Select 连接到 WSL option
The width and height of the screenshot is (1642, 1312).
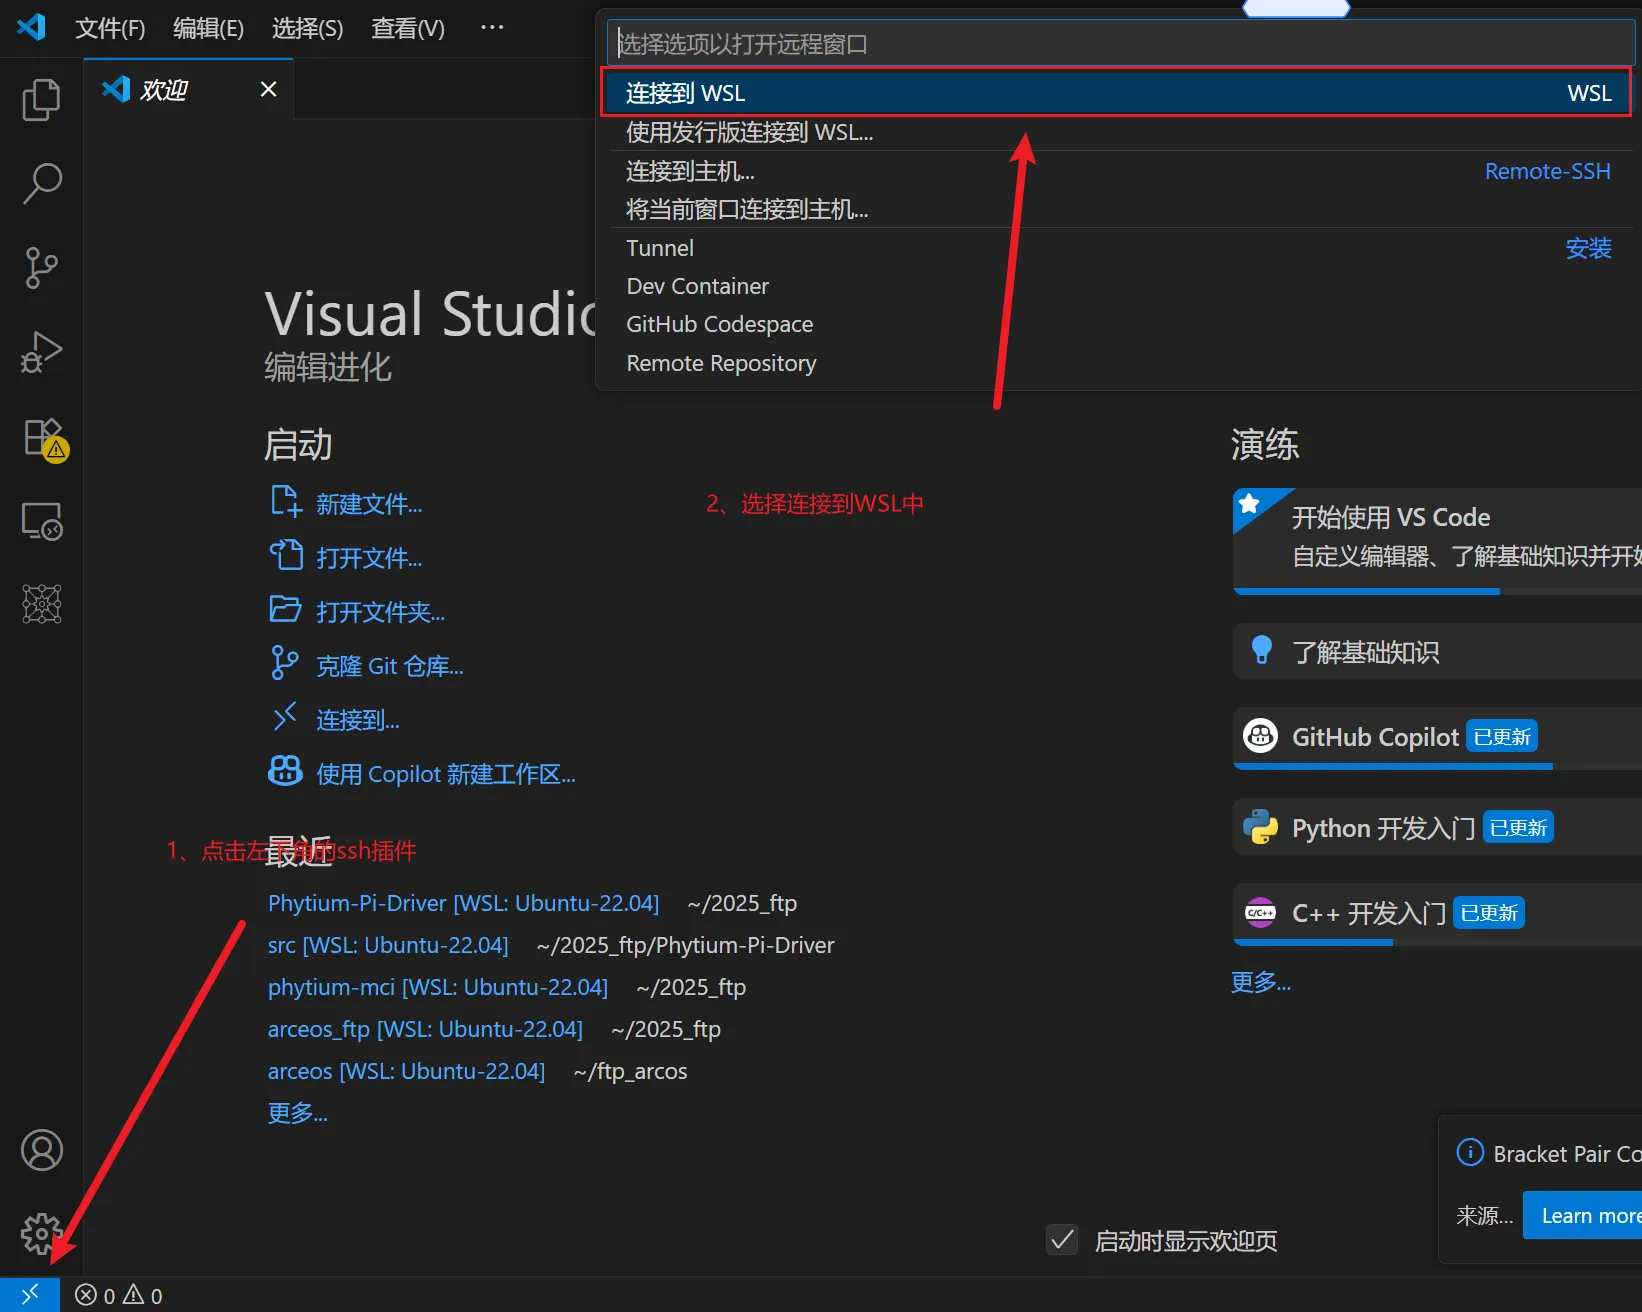tap(1117, 93)
